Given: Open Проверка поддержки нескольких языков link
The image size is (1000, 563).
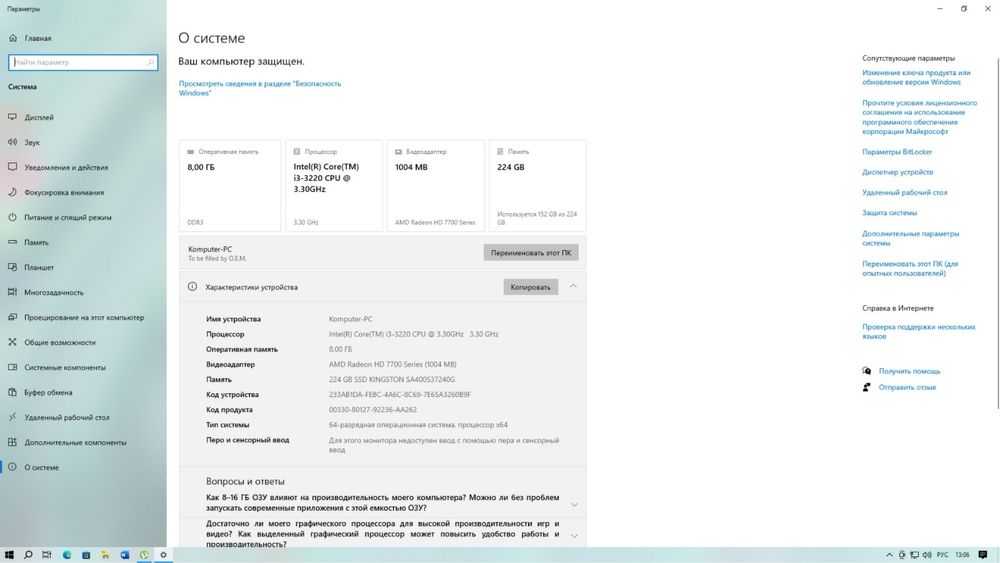Looking at the screenshot, I should click(x=918, y=331).
